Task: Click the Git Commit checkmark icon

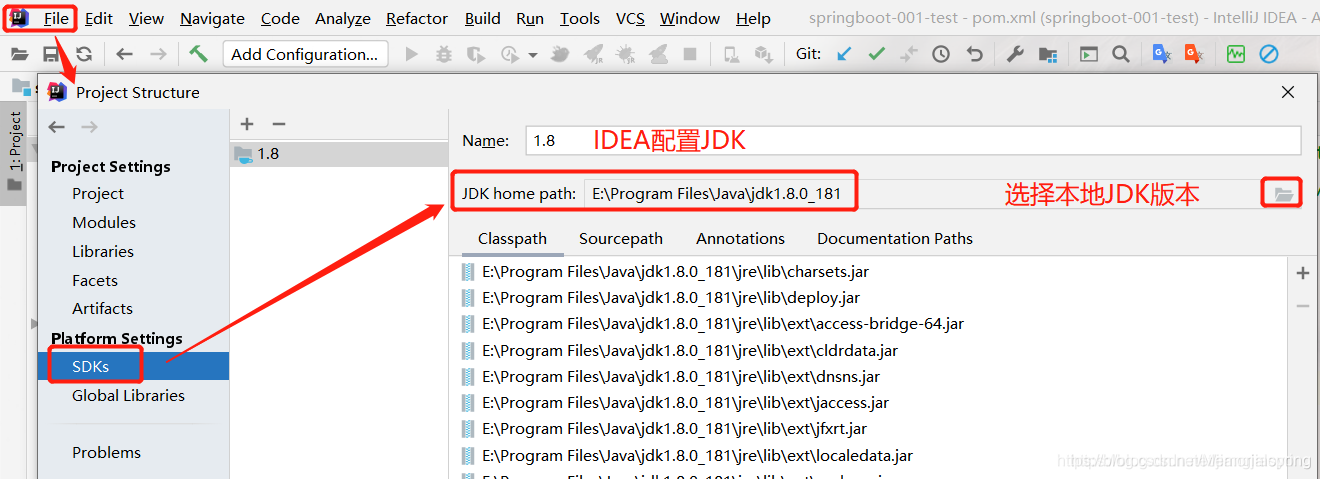Action: click(877, 54)
